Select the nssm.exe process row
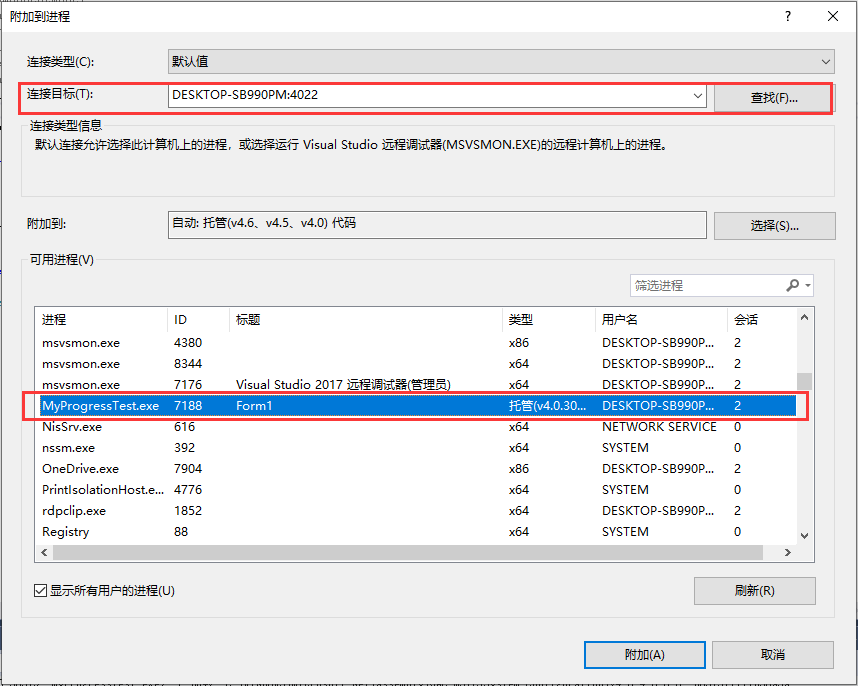This screenshot has width=858, height=686. tap(418, 447)
